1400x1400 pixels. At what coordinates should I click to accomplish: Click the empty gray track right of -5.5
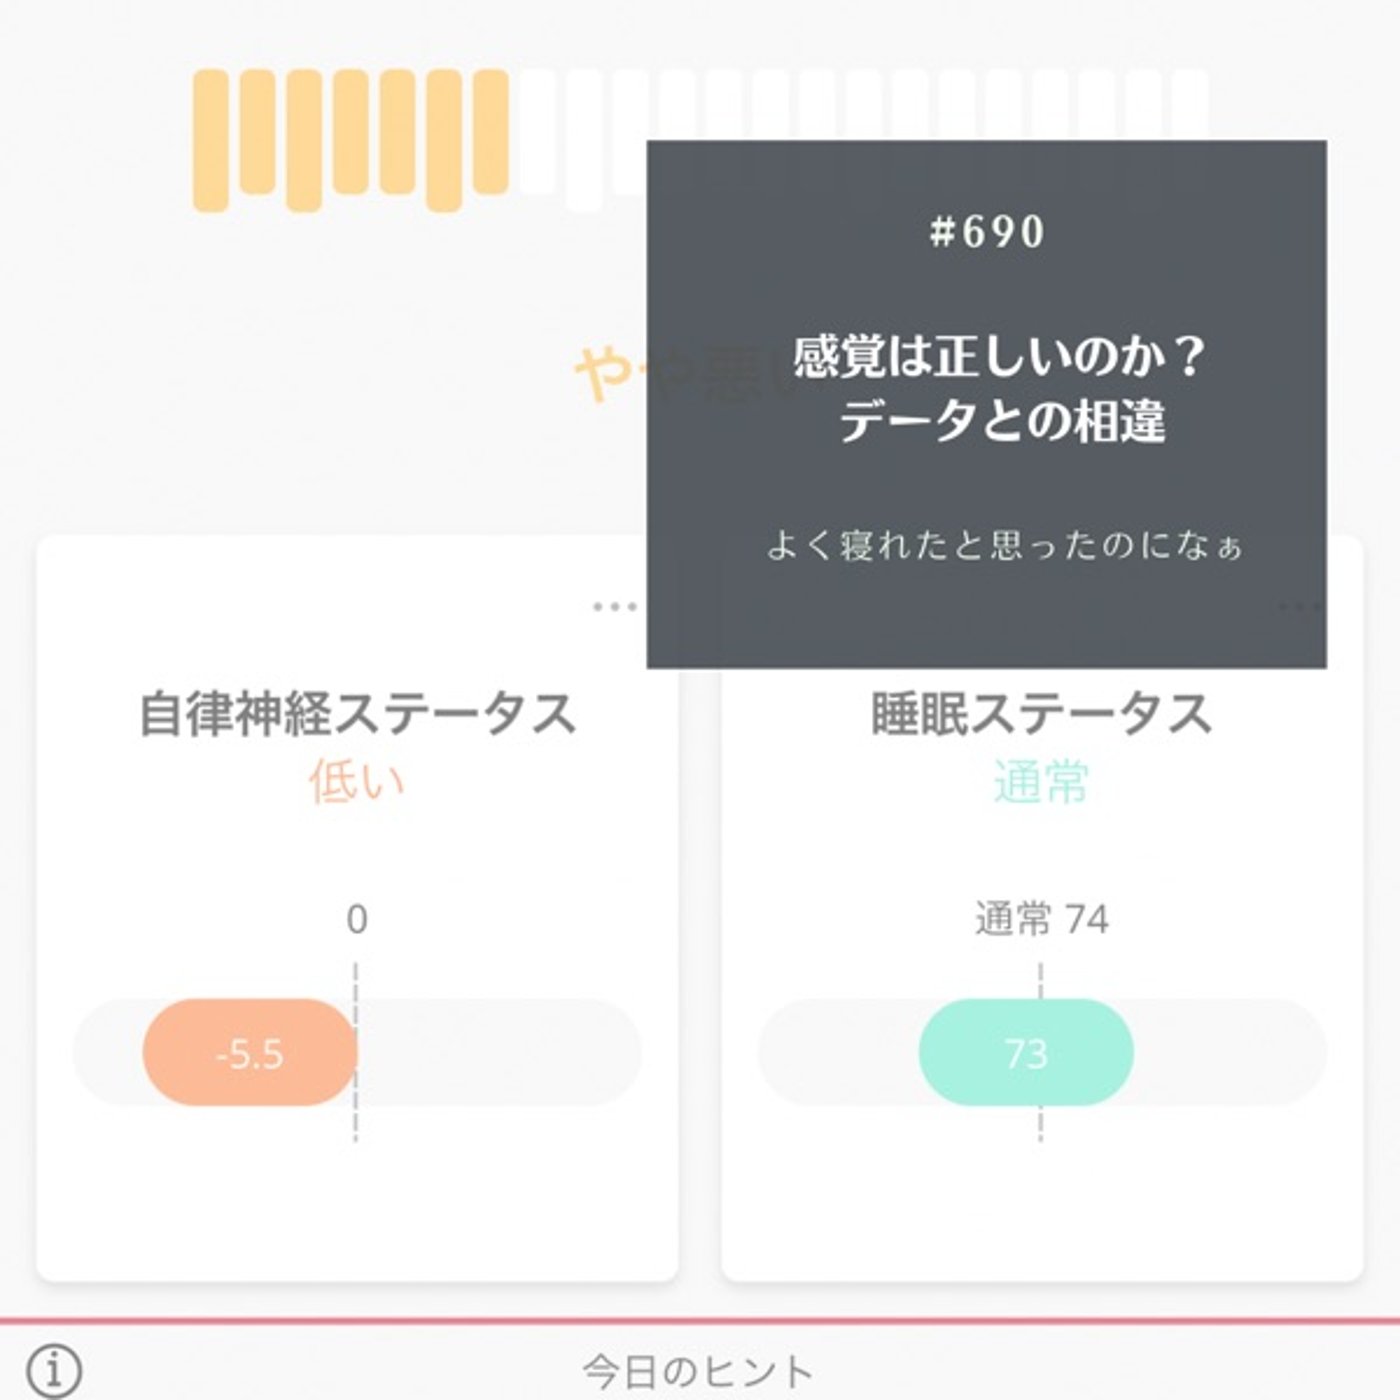pyautogui.click(x=498, y=1053)
